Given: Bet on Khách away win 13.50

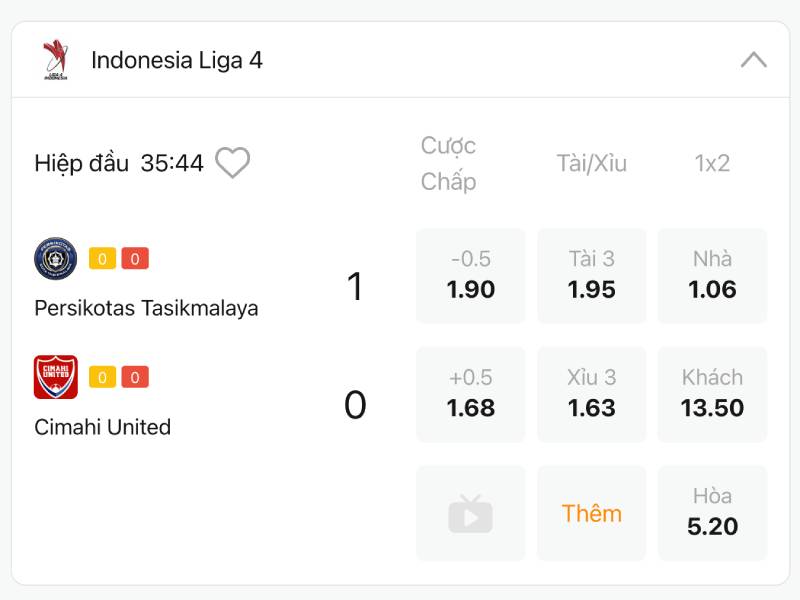Looking at the screenshot, I should tap(712, 394).
